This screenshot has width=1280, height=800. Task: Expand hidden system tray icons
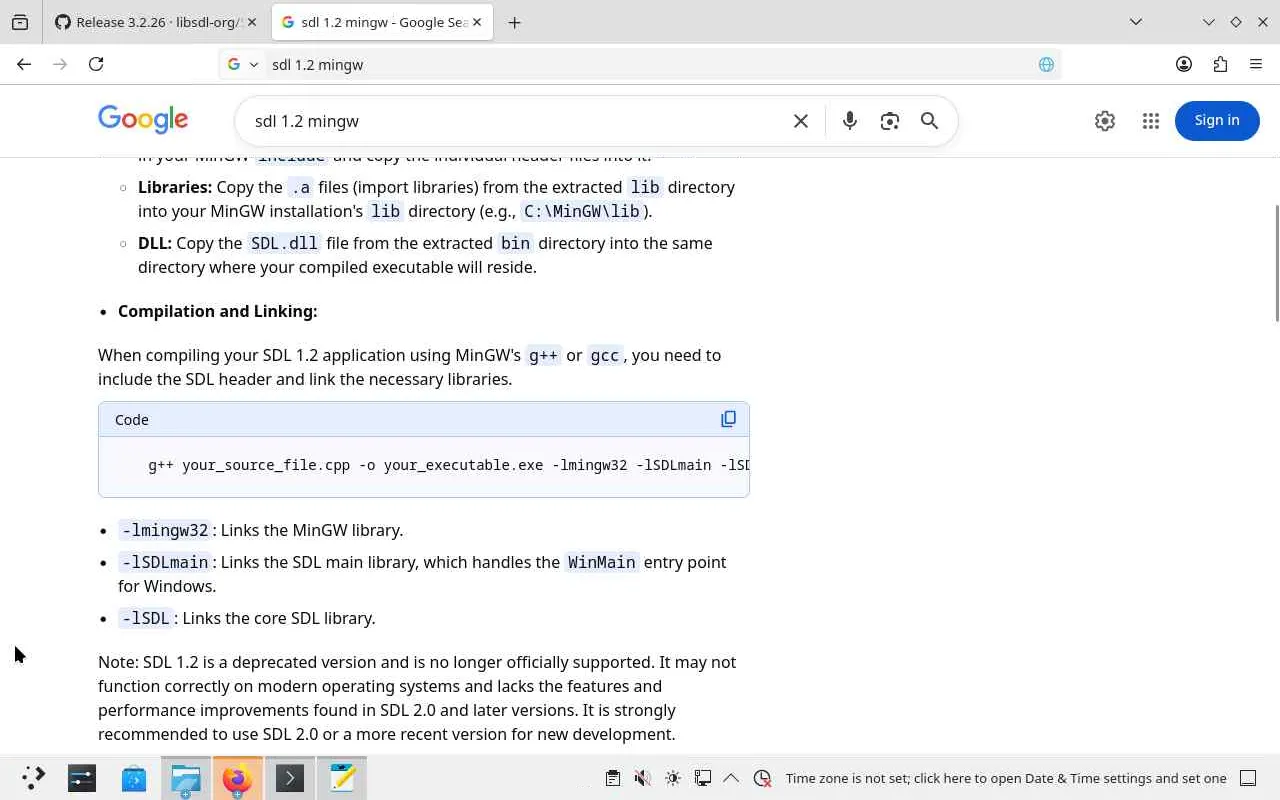[x=731, y=778]
